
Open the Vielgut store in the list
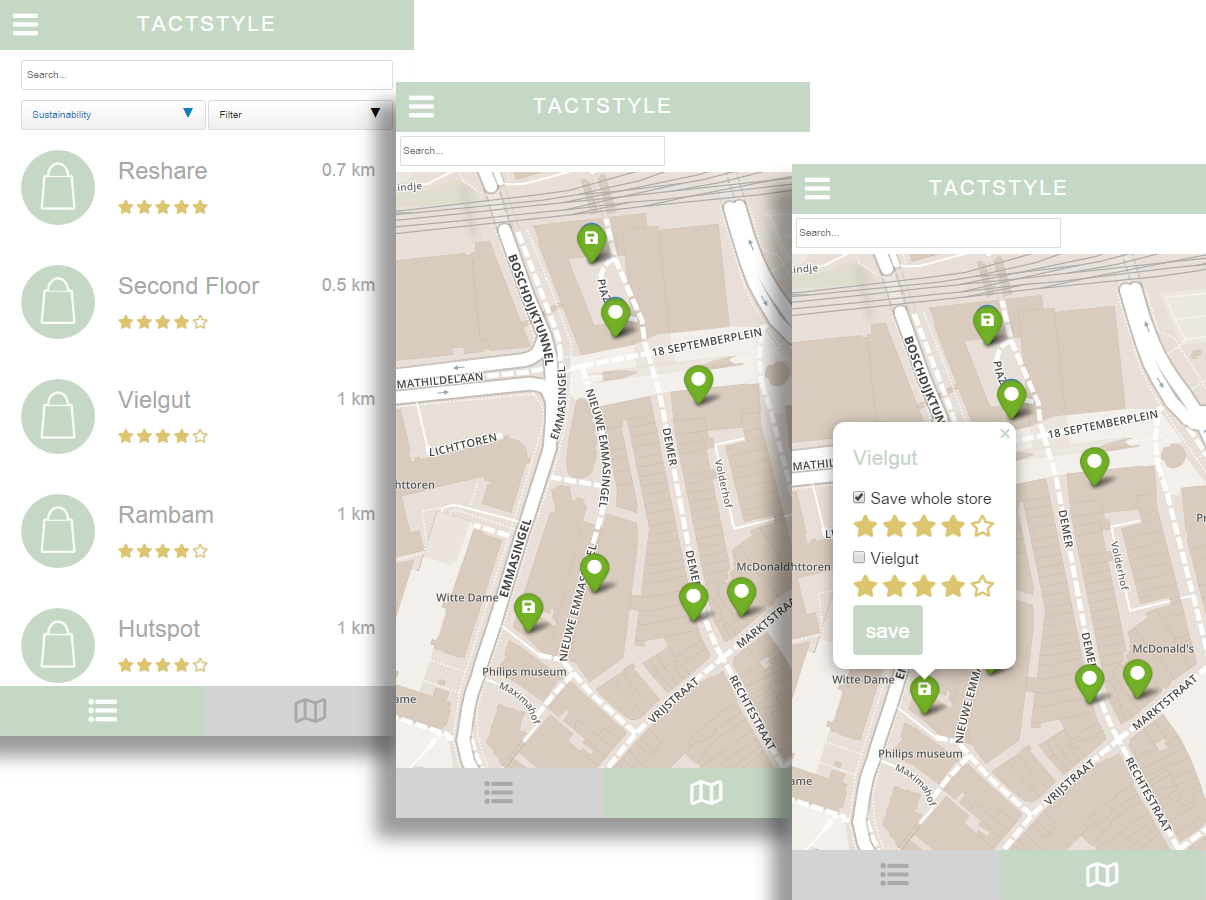154,400
